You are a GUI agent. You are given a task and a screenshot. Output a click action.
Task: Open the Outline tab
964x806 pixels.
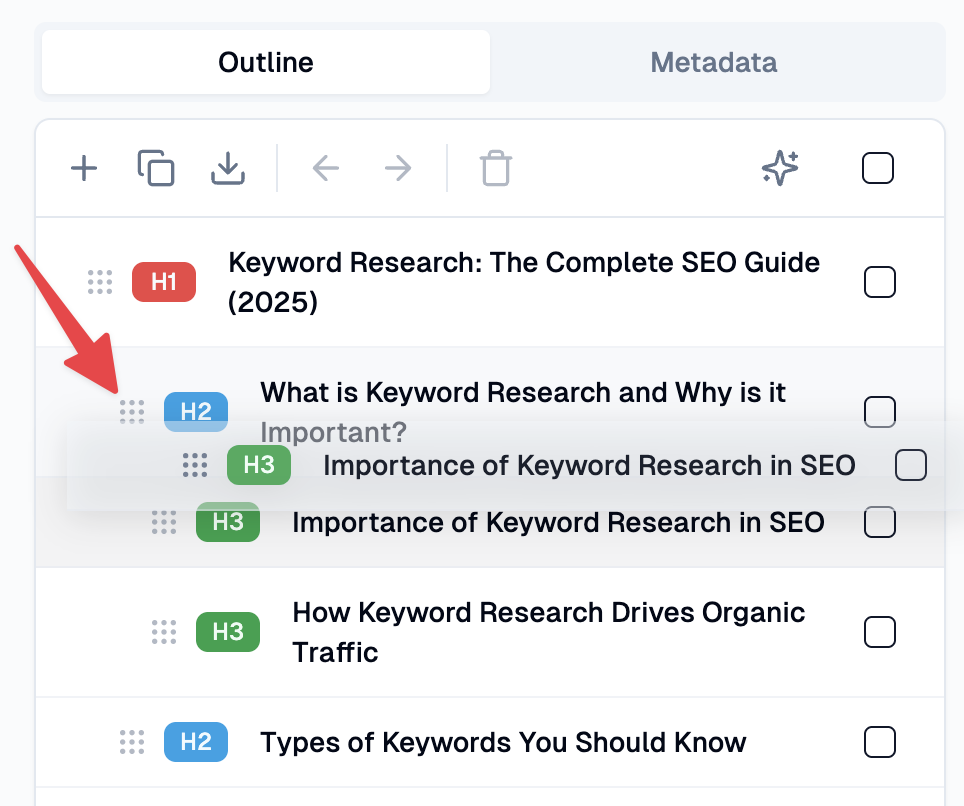pos(266,62)
